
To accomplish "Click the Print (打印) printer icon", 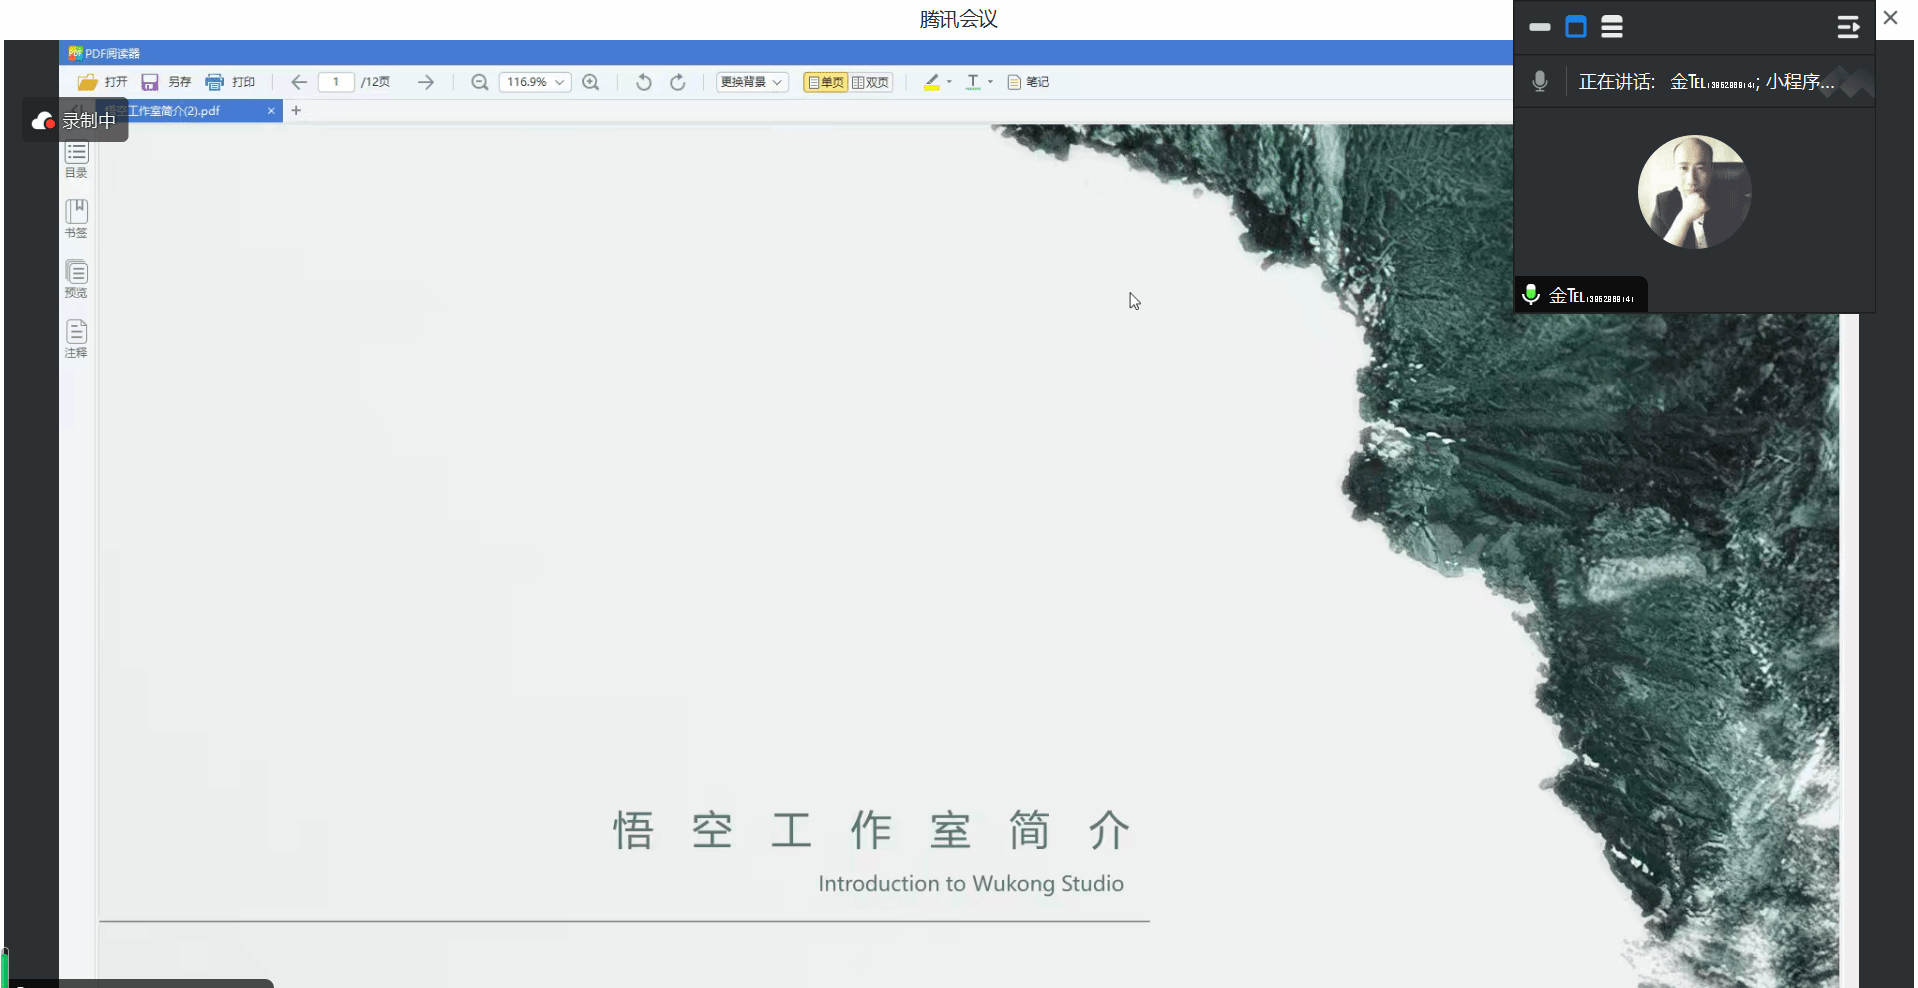I will 214,82.
